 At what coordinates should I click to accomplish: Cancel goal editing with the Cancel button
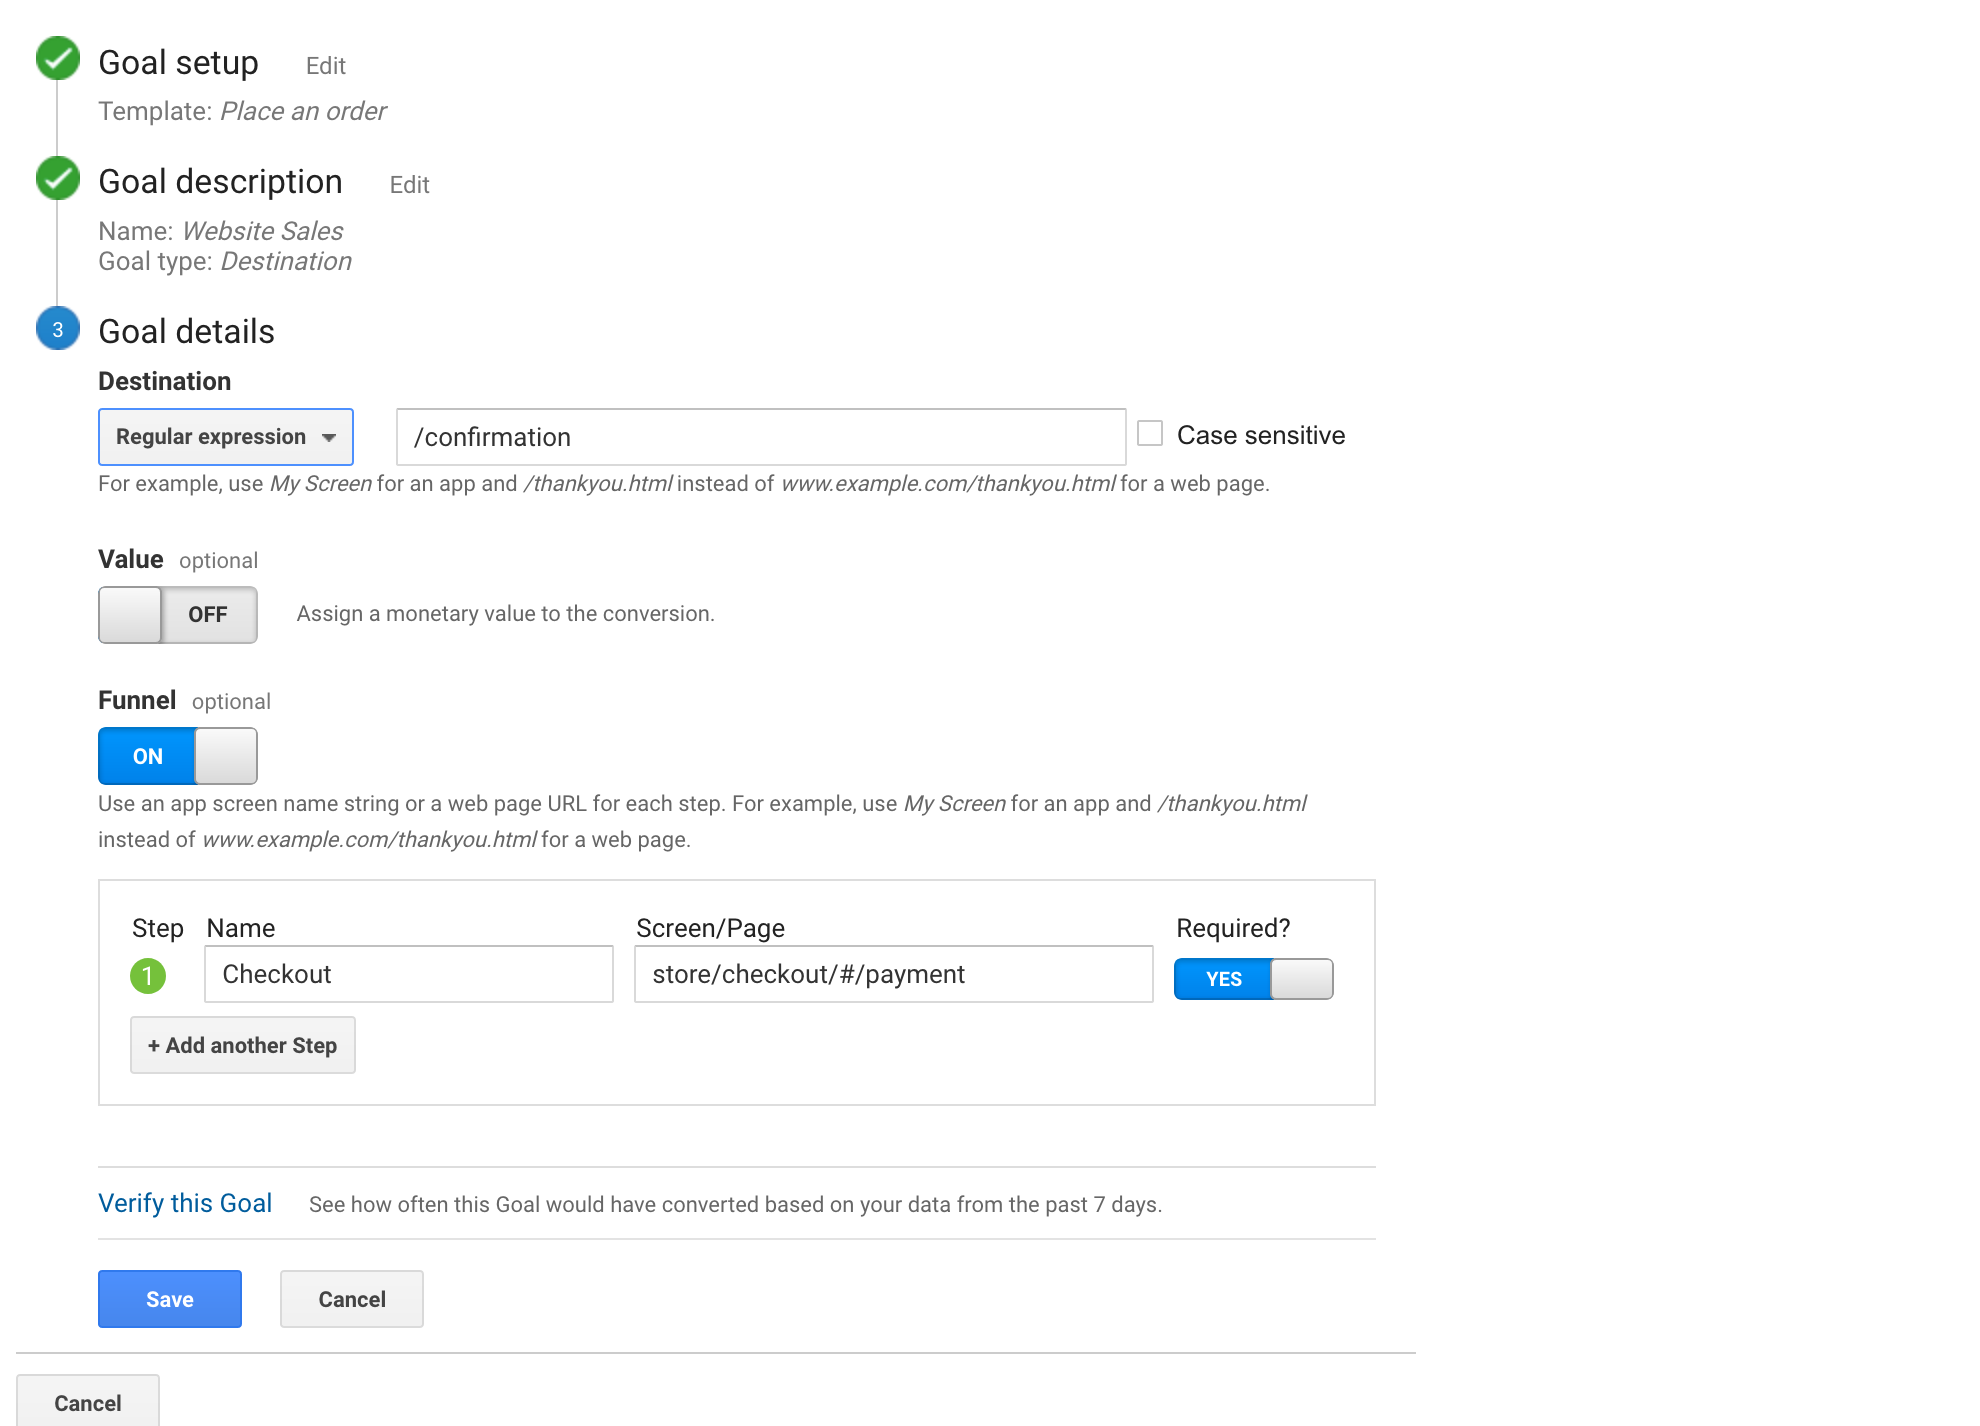tap(351, 1298)
